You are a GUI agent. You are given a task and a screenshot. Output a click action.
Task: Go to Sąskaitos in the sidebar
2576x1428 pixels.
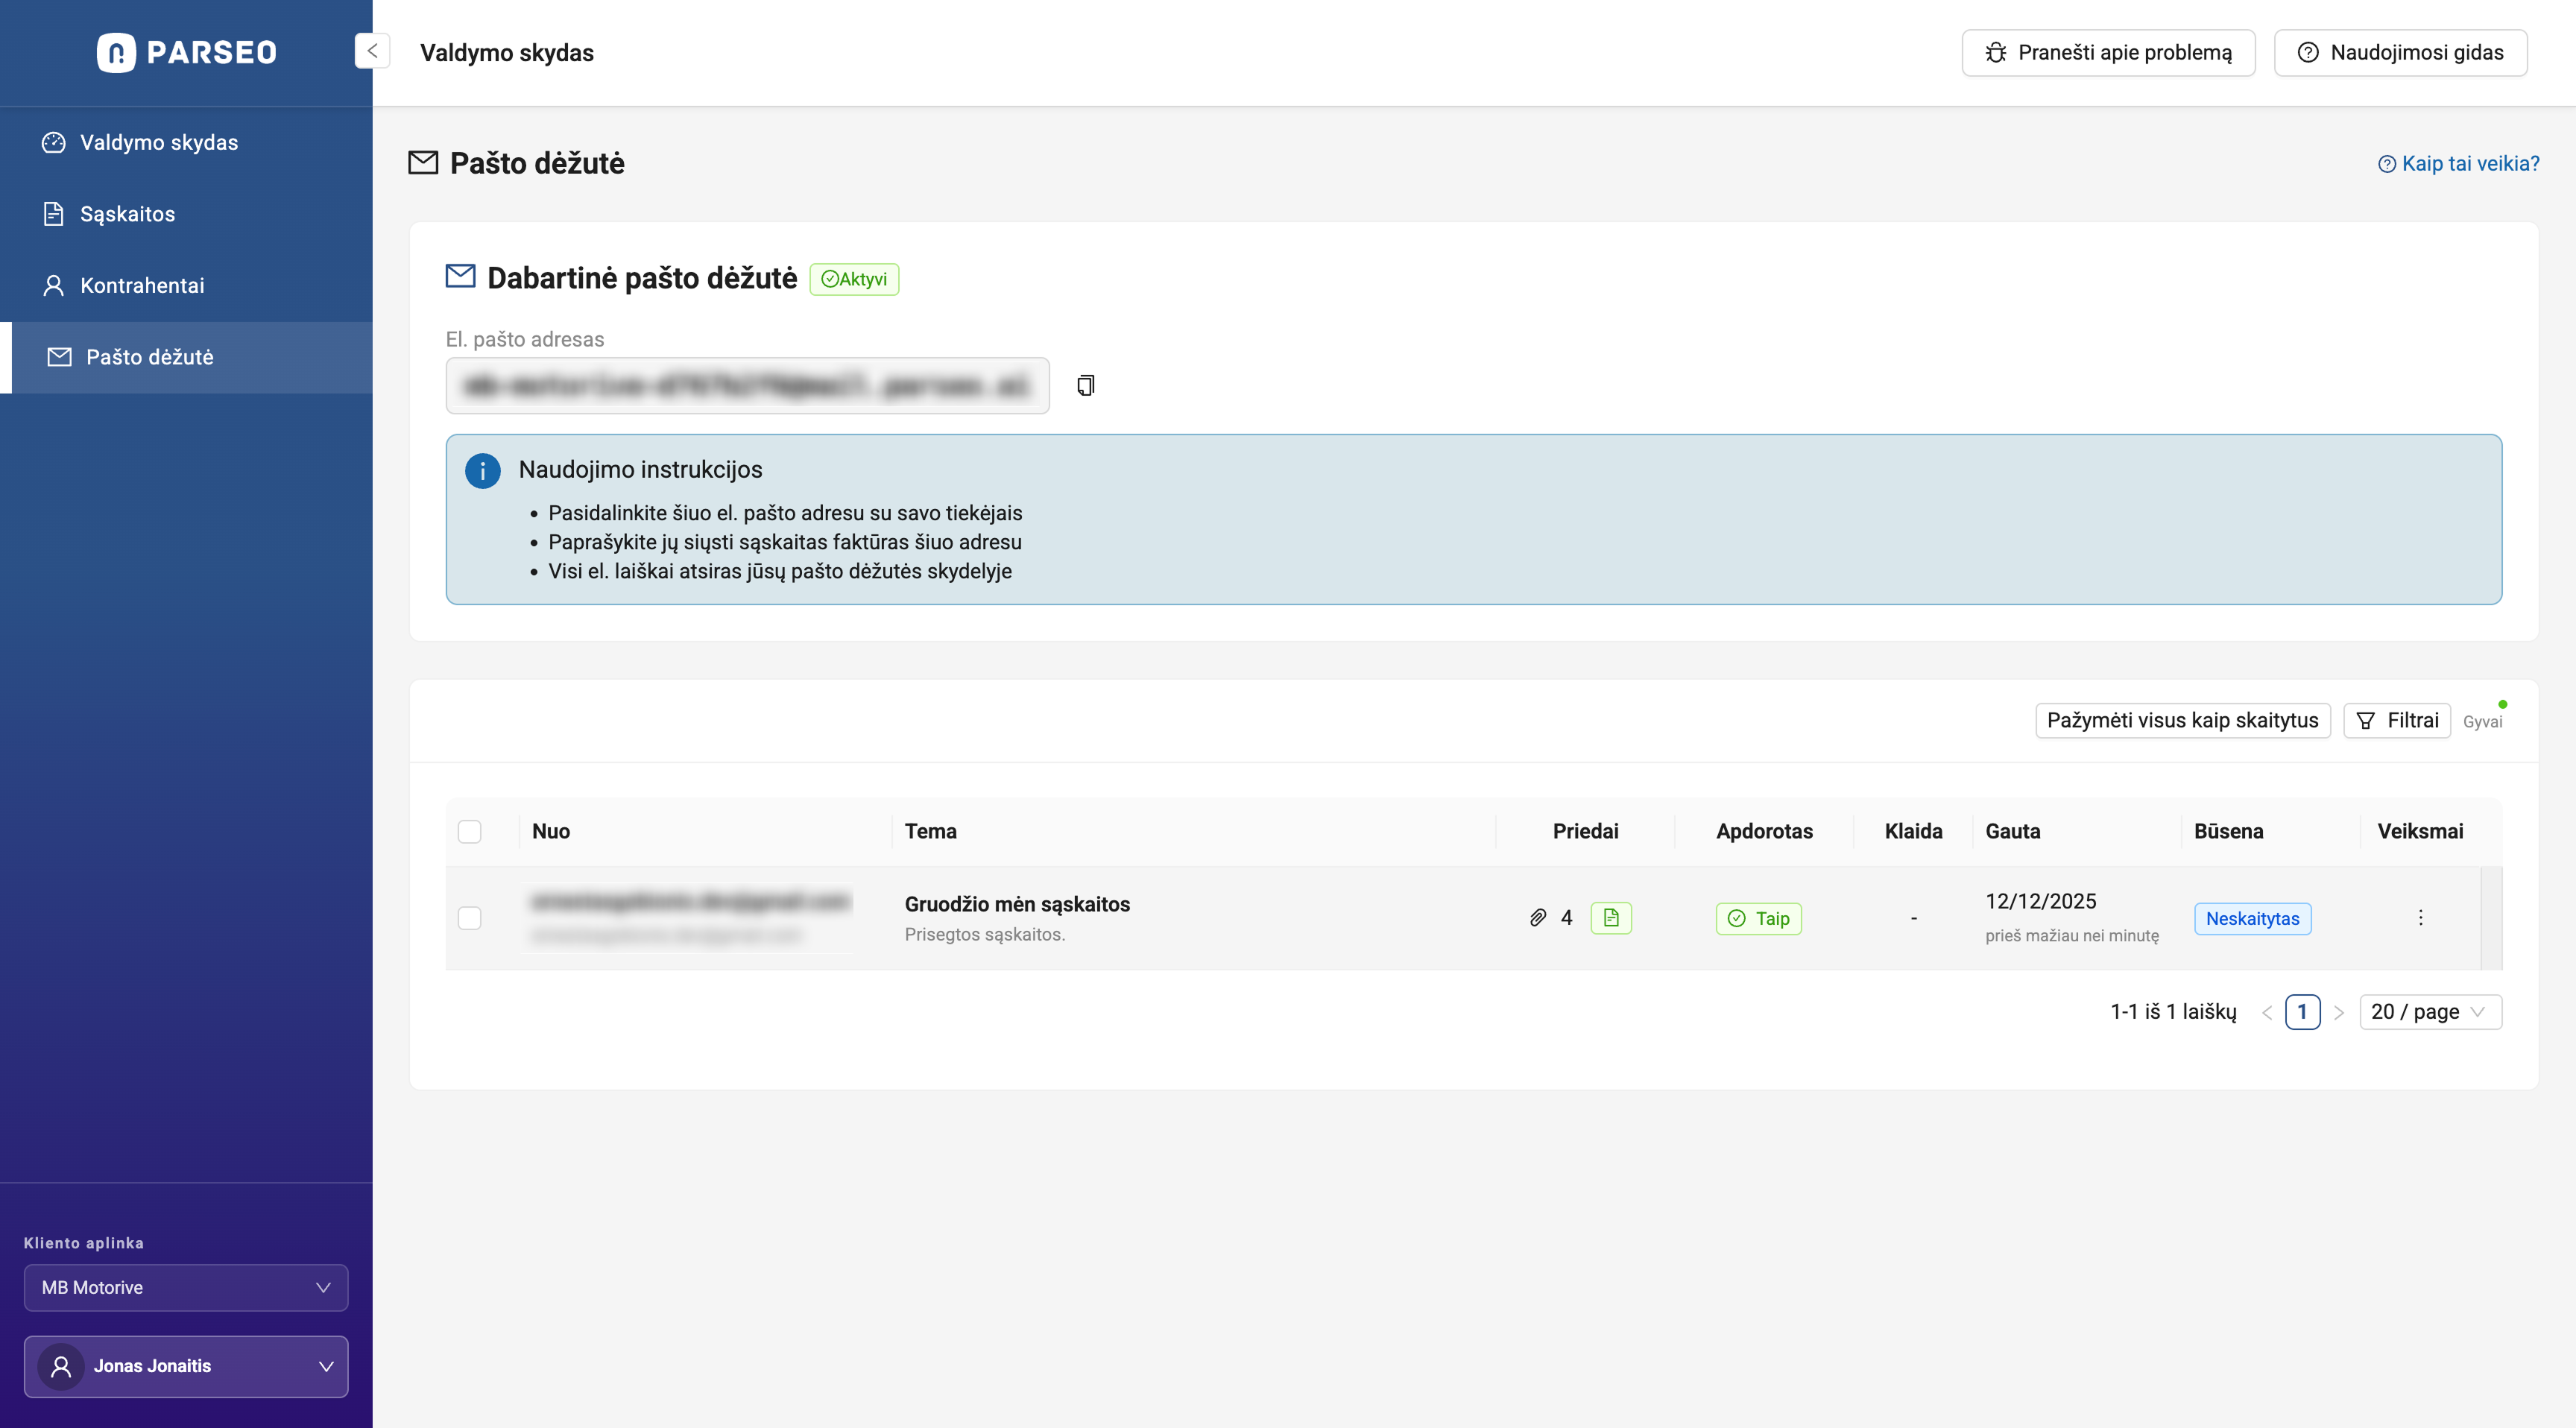127,214
